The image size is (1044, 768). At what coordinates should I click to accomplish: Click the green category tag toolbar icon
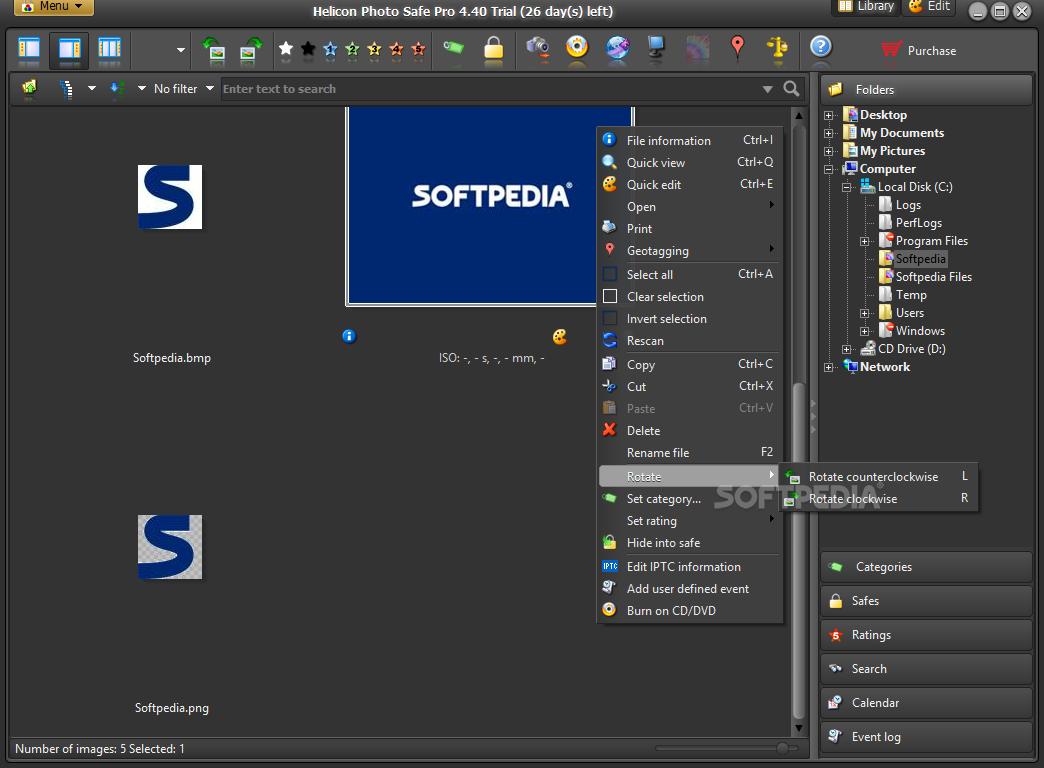[453, 47]
